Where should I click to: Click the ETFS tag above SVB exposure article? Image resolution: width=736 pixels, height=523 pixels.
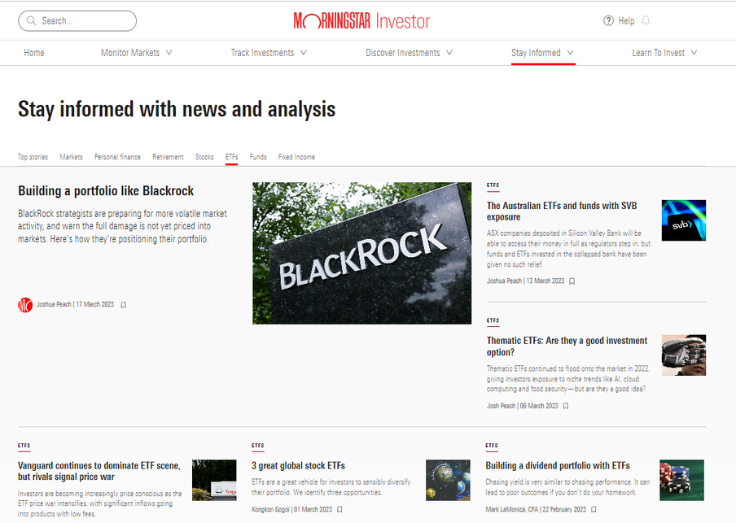coord(493,186)
